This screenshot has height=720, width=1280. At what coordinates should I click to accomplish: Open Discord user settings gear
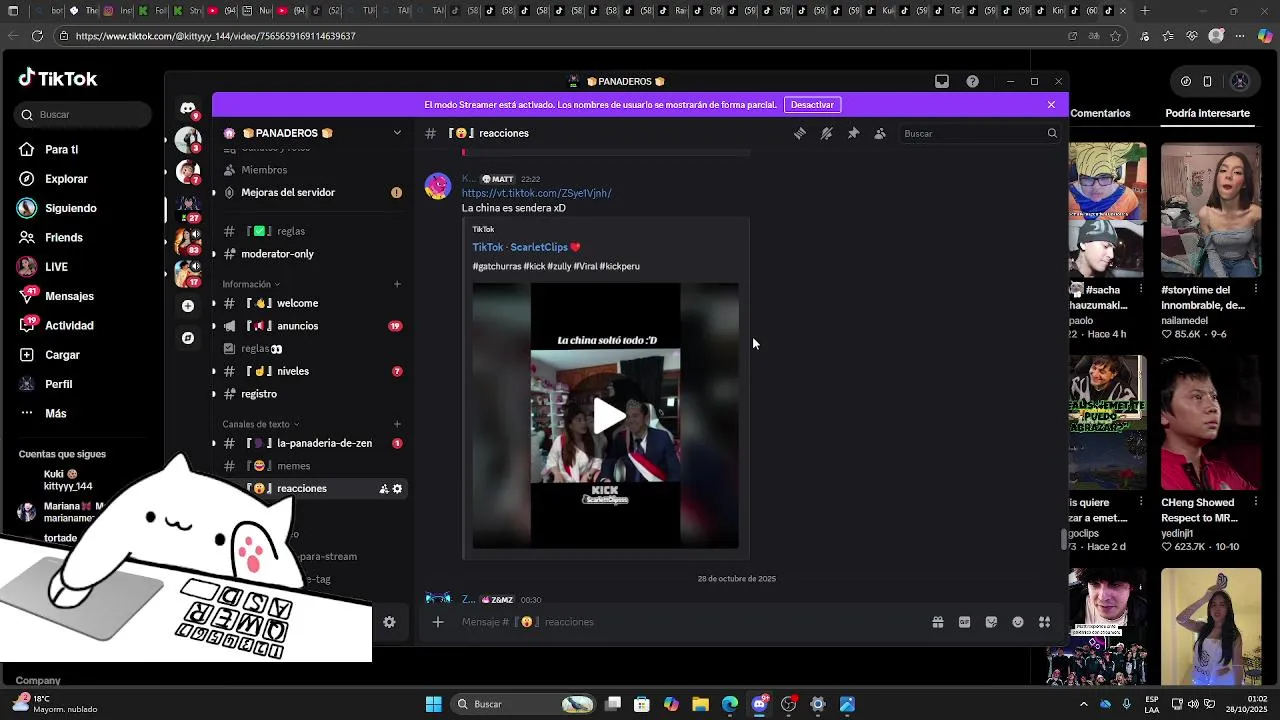pos(389,622)
